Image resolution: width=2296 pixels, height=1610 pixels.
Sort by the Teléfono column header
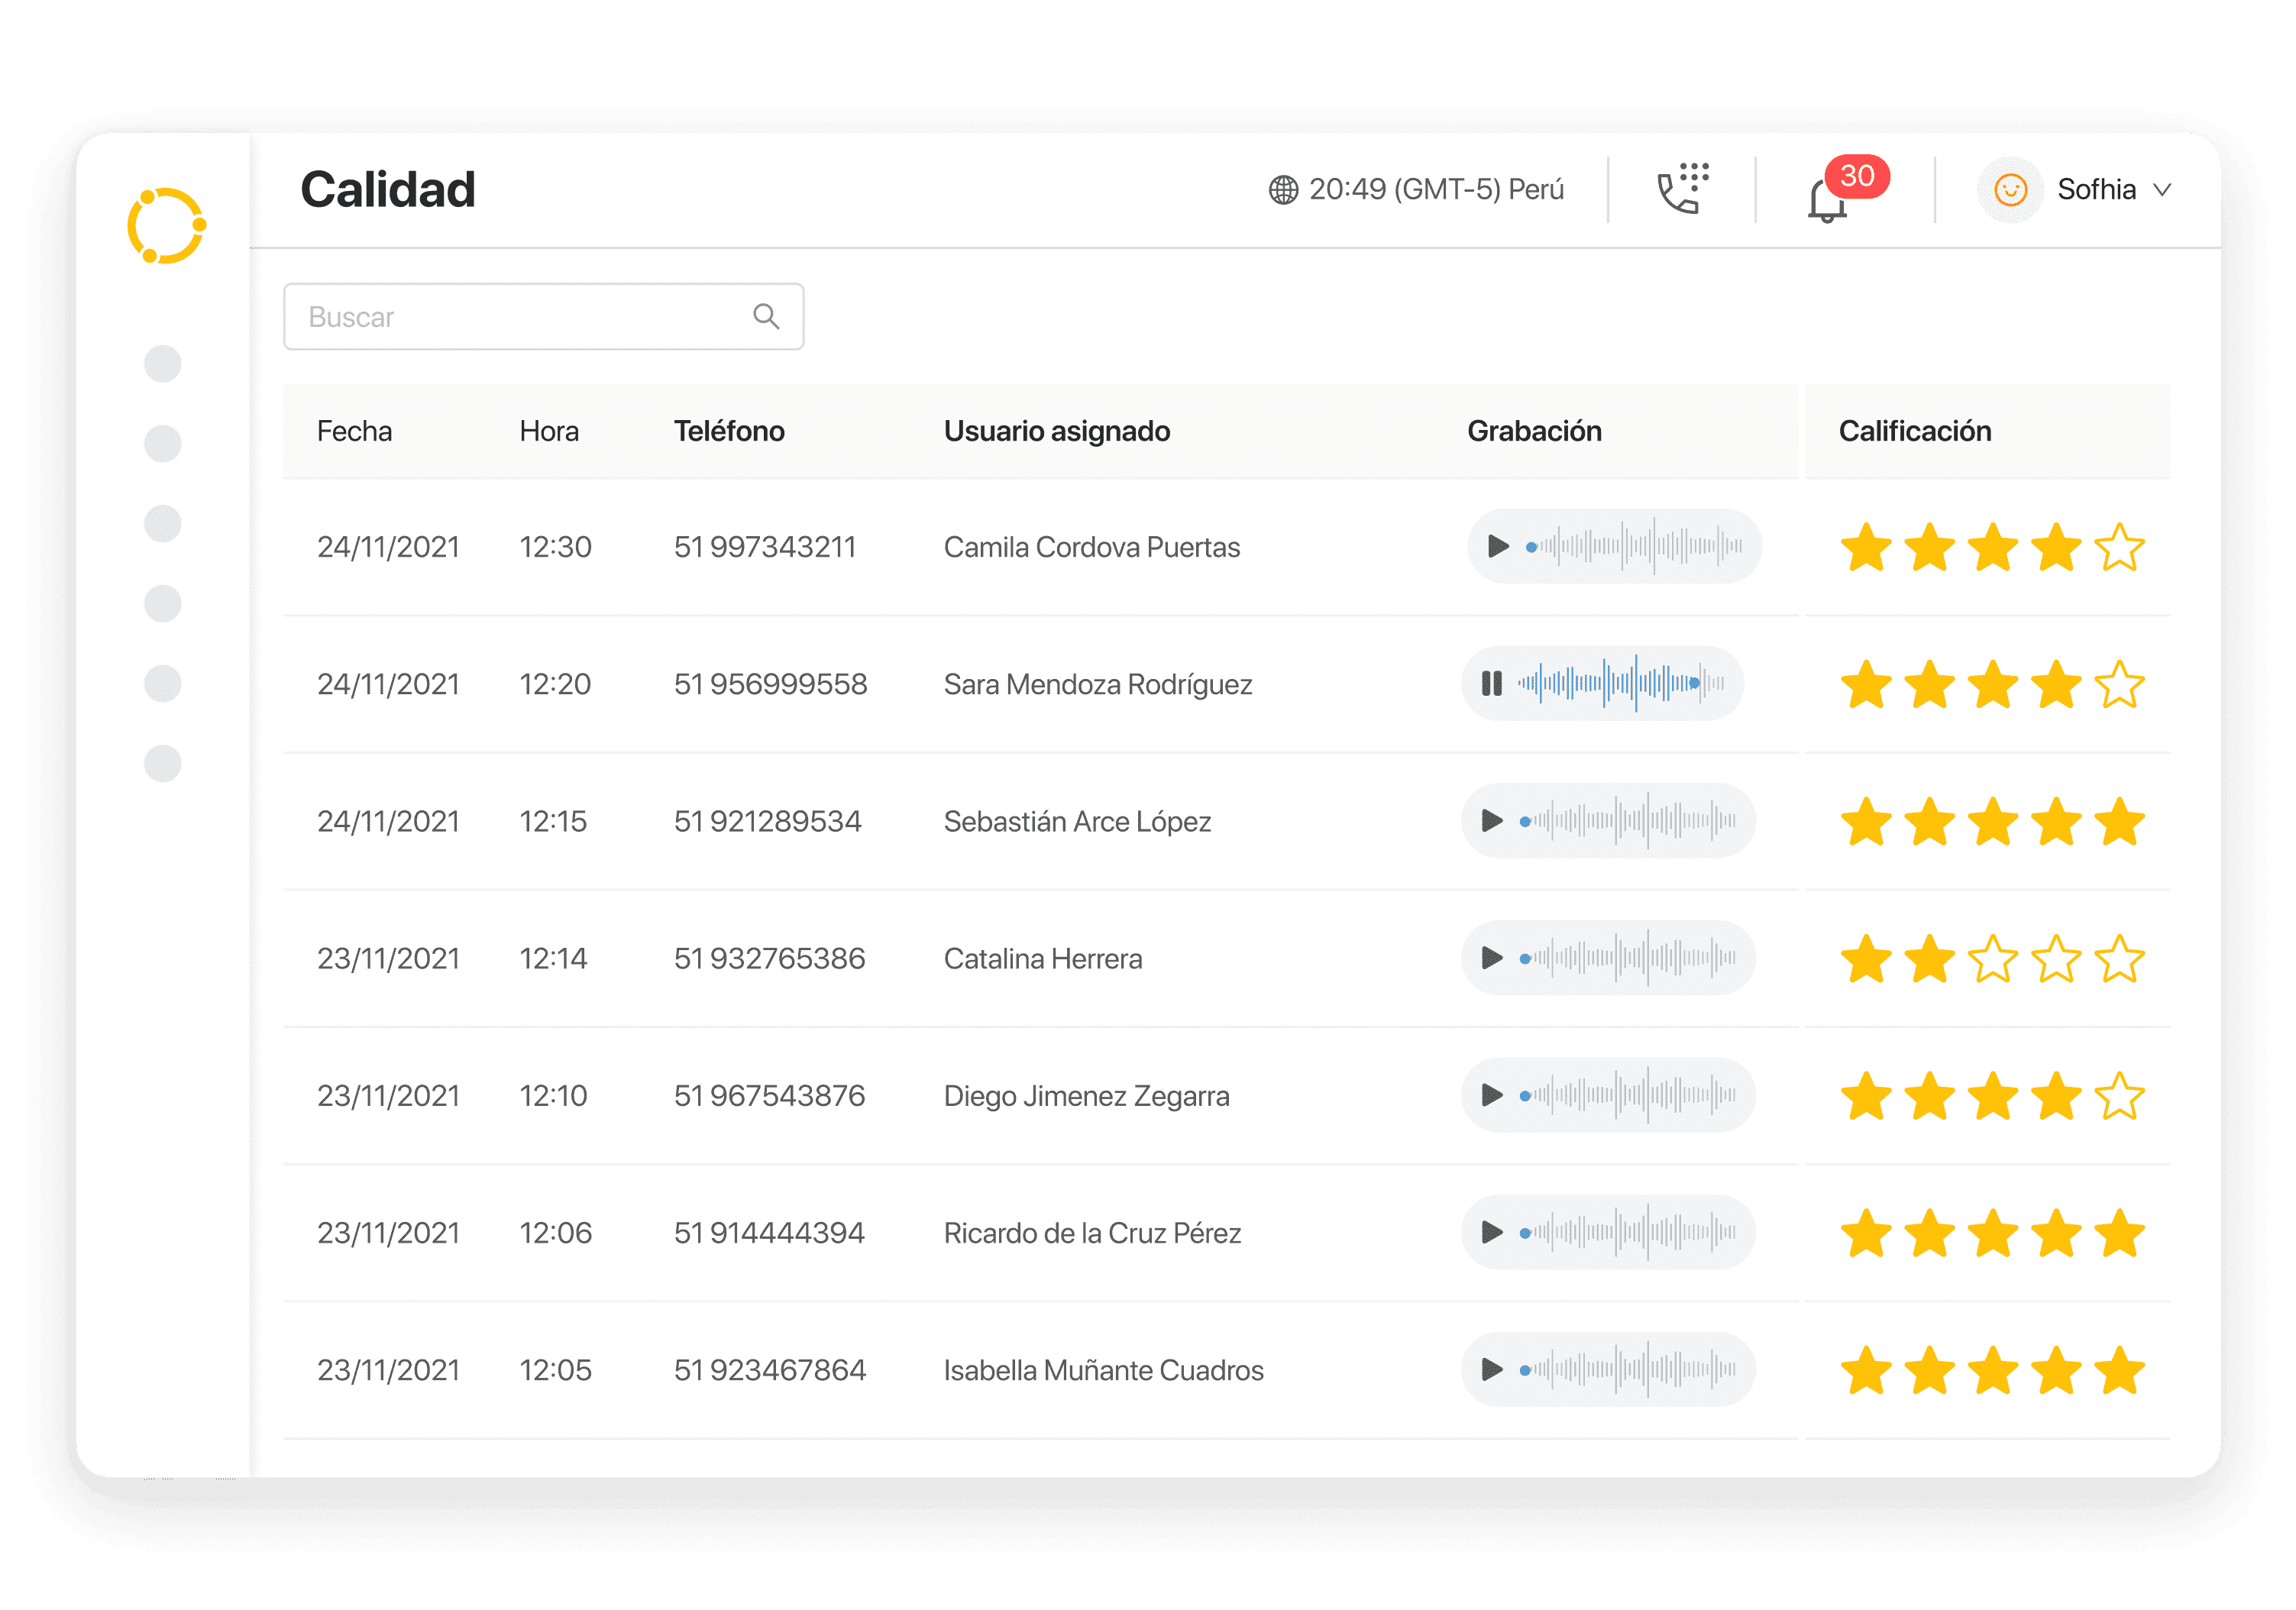click(x=729, y=431)
